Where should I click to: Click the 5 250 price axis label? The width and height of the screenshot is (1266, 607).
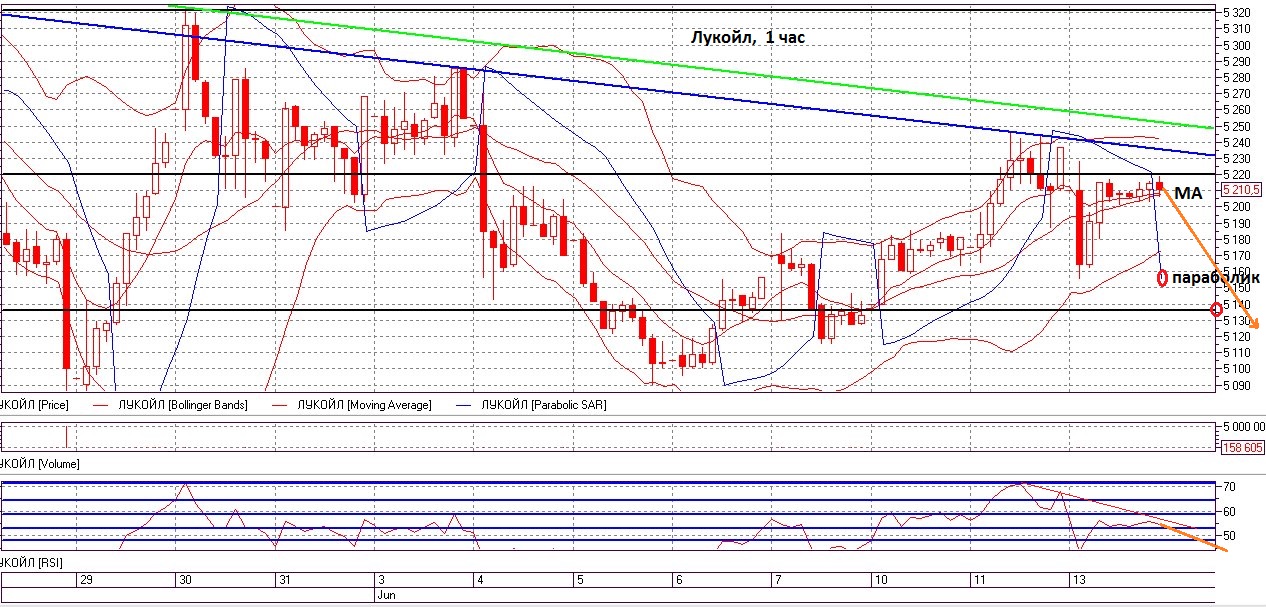[1237, 126]
